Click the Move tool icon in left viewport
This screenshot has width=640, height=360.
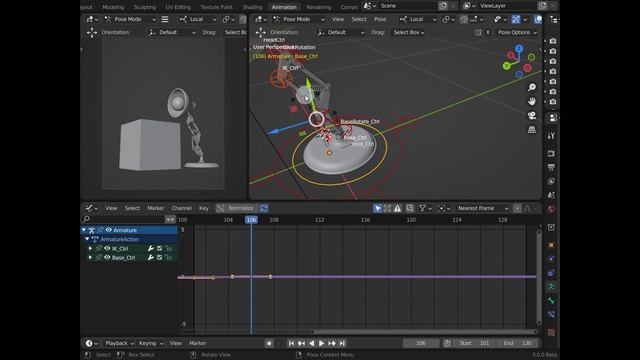[x=92, y=32]
